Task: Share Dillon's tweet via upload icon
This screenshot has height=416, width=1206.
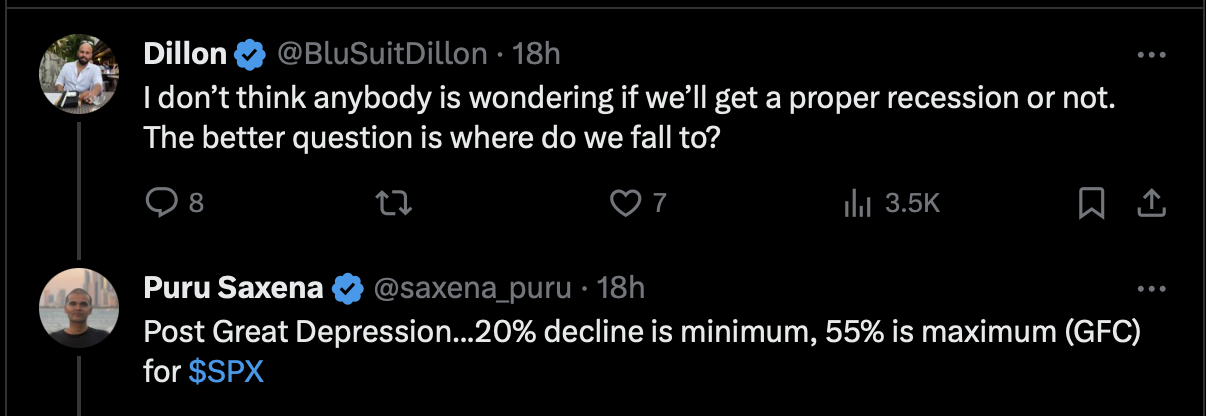Action: (x=1152, y=203)
